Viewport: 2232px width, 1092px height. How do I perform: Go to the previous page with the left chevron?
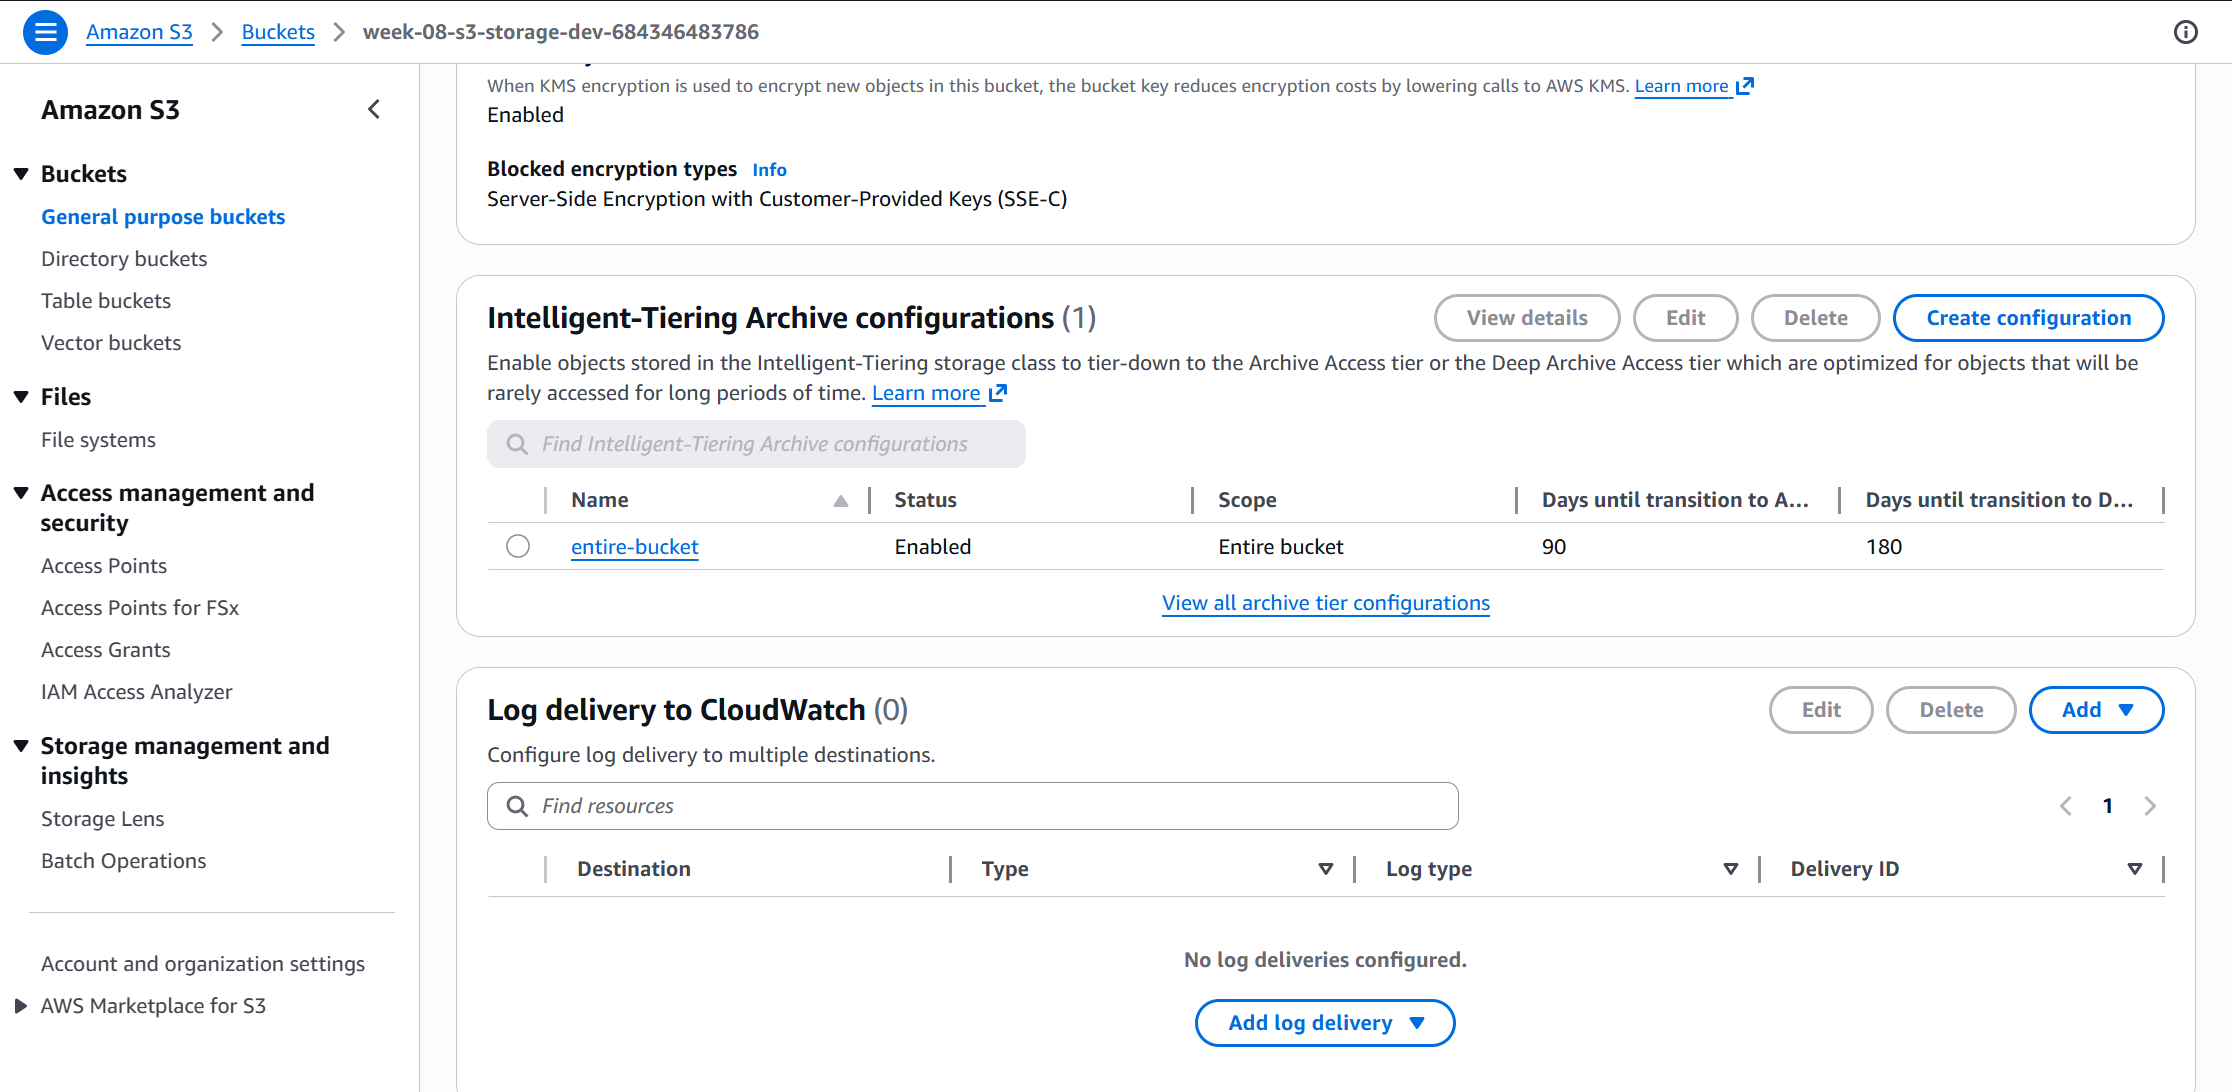point(2066,806)
